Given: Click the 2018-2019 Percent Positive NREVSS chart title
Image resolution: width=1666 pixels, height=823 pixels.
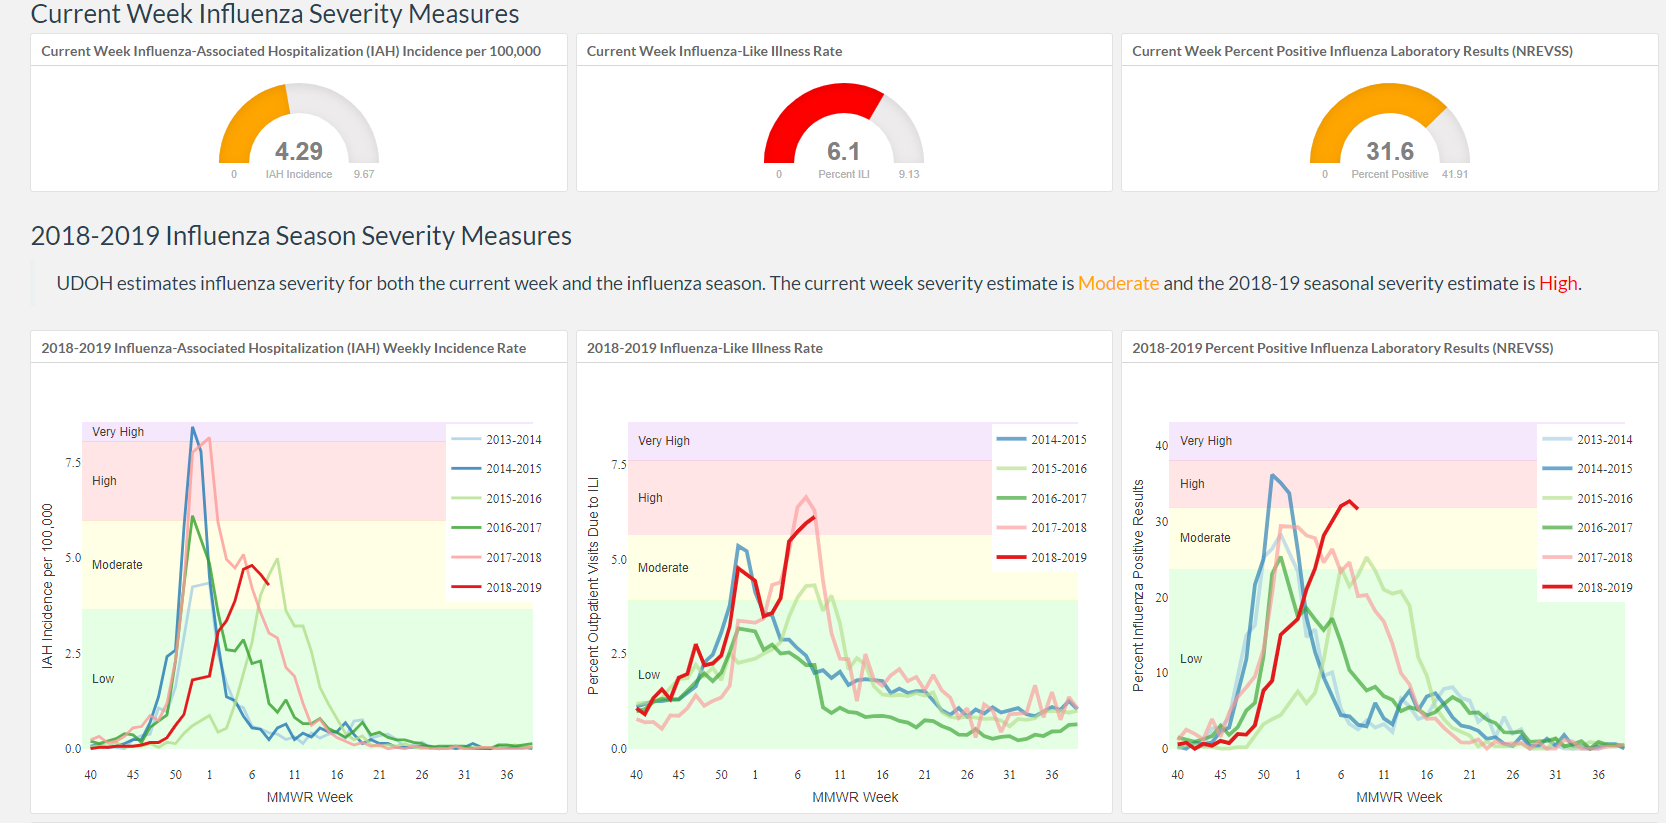Looking at the screenshot, I should (x=1342, y=348).
